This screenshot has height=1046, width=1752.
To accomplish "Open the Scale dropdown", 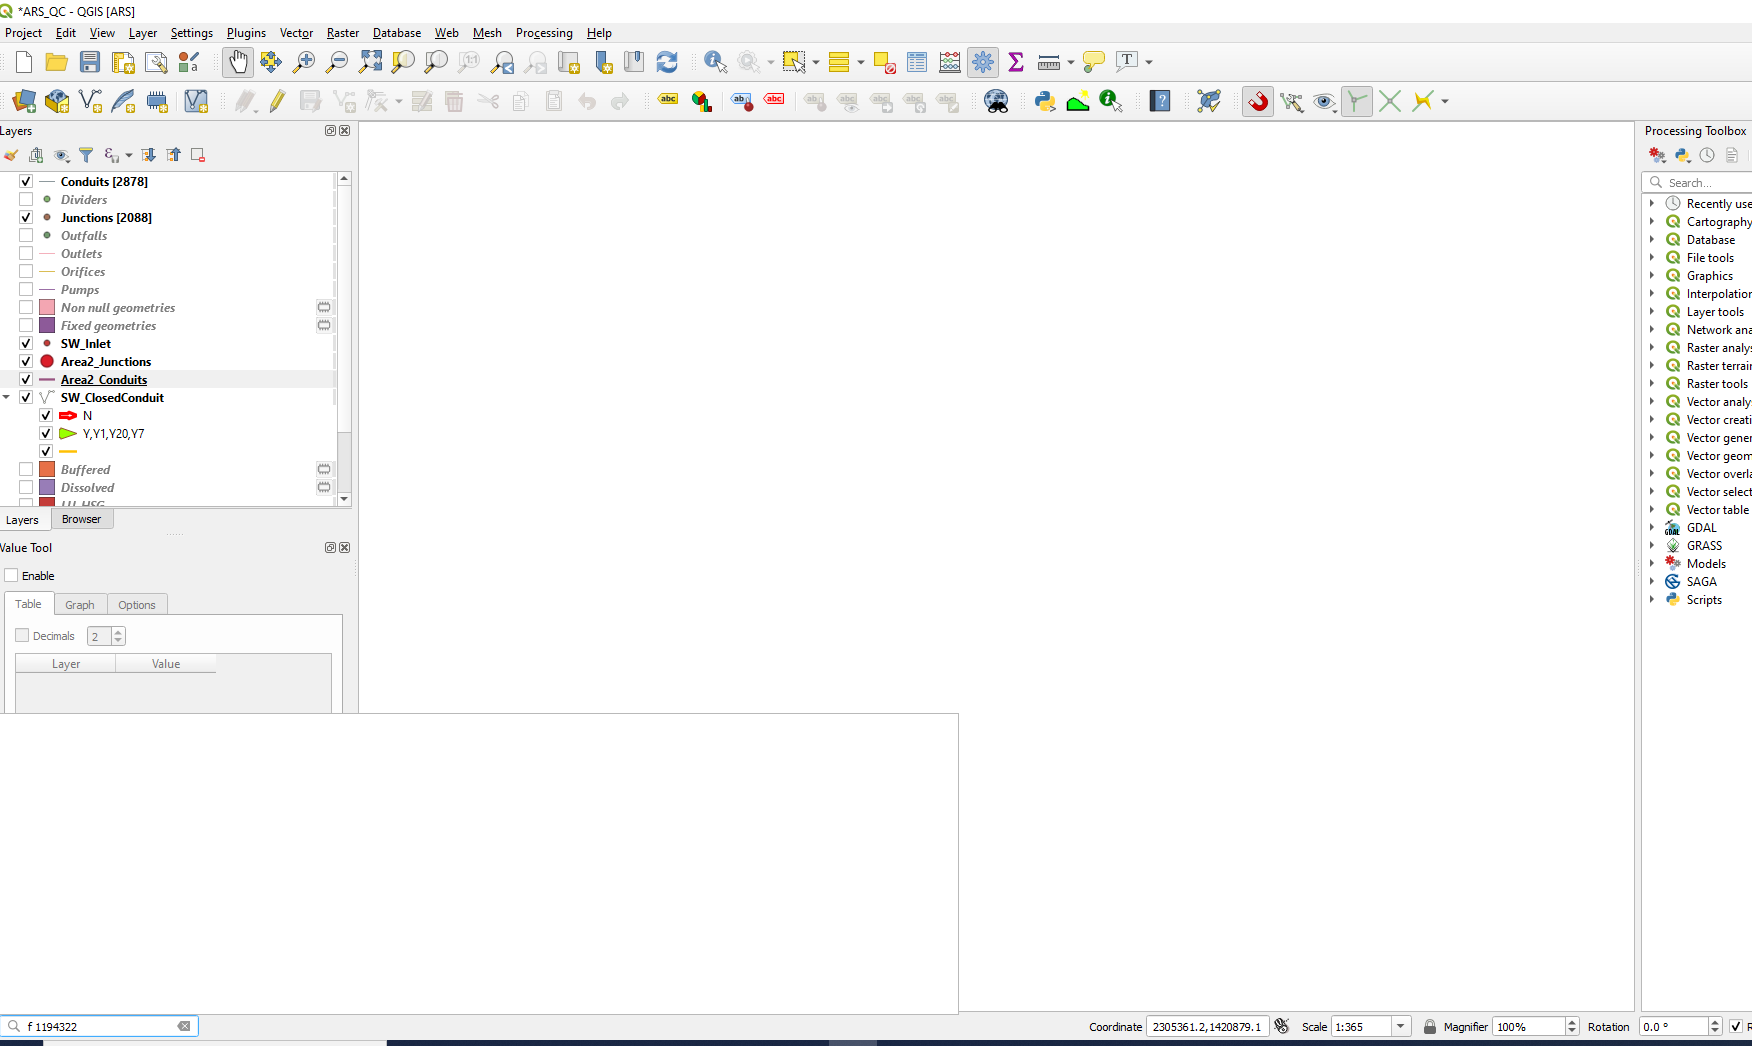I will click(x=1400, y=1026).
